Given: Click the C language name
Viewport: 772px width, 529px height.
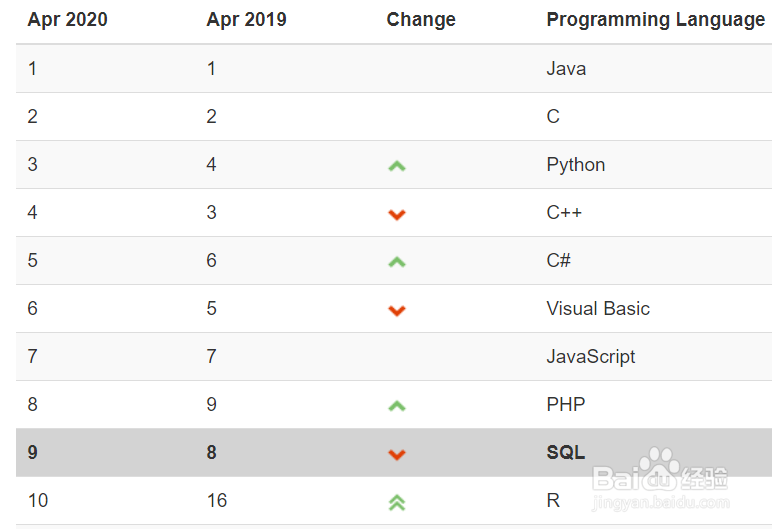Looking at the screenshot, I should pyautogui.click(x=553, y=117).
